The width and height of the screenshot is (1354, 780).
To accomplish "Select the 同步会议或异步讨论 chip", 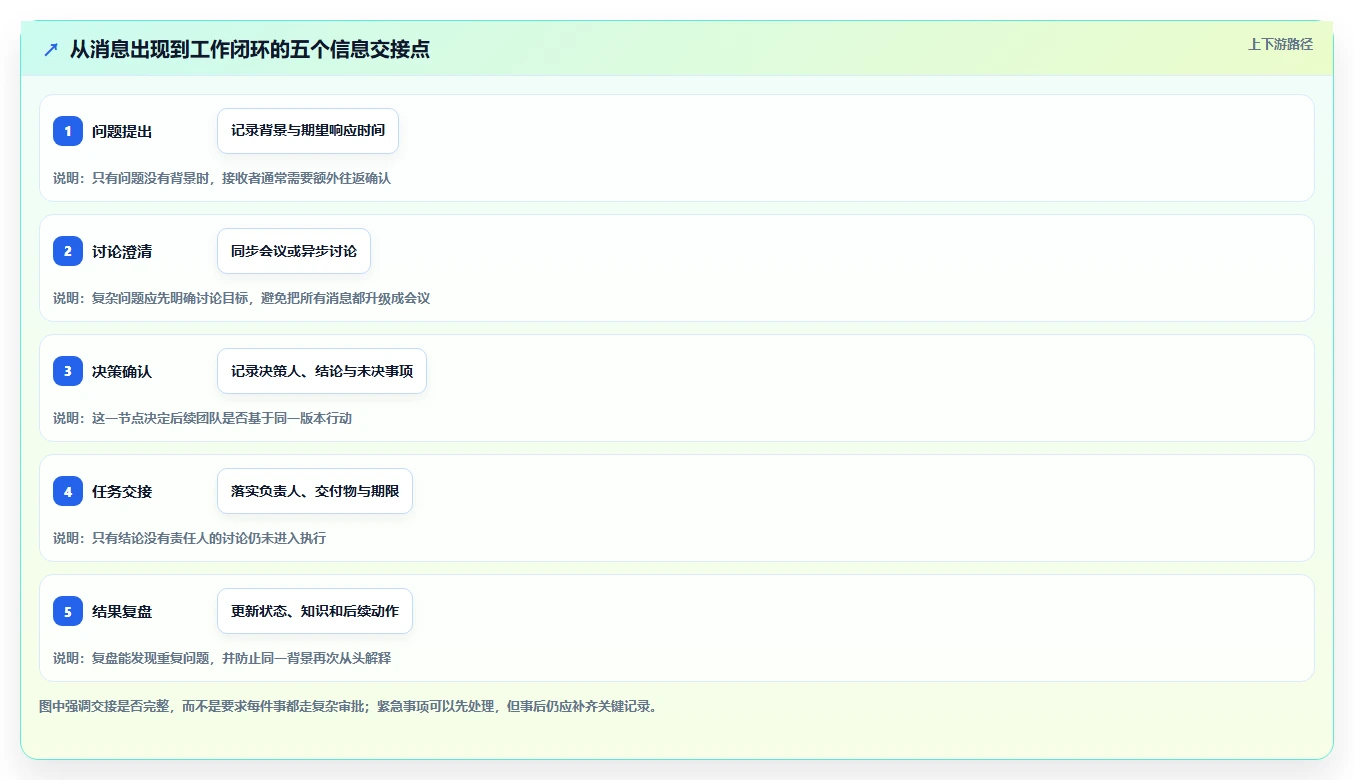I will tap(294, 251).
